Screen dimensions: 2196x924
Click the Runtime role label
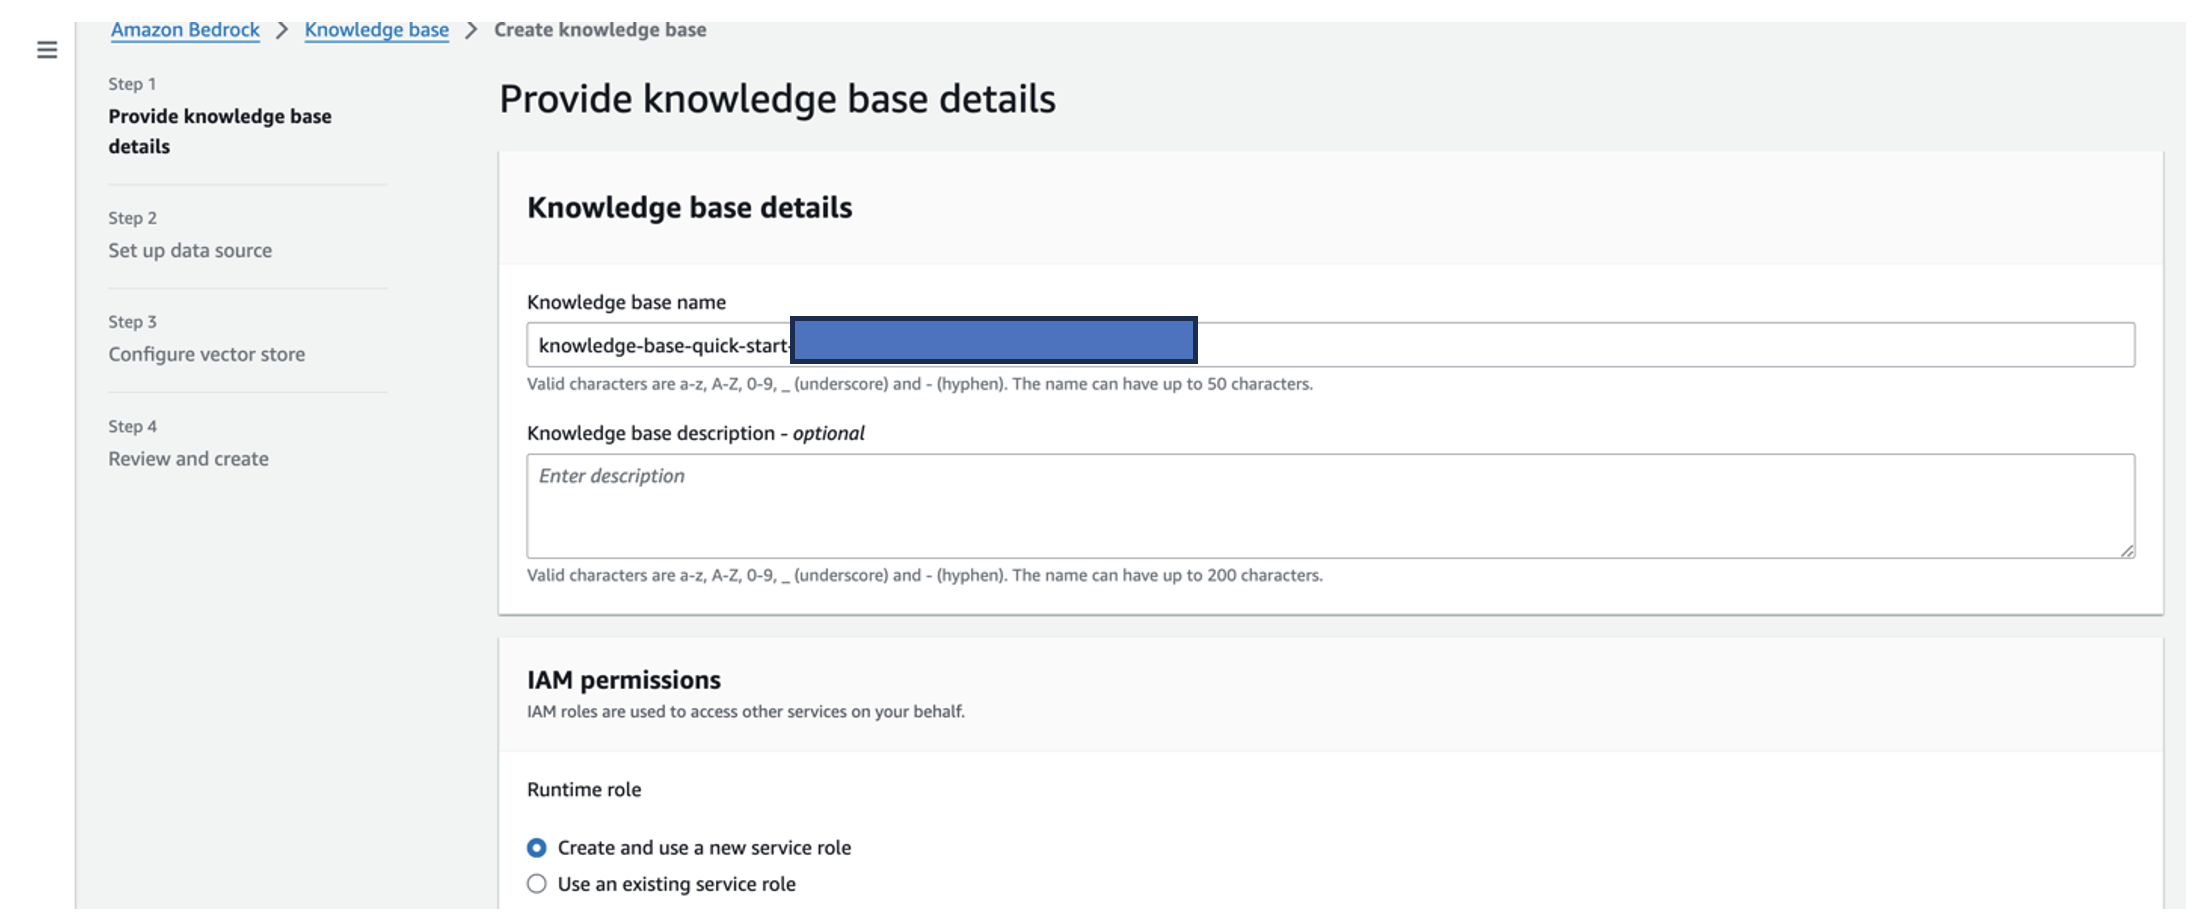[584, 789]
